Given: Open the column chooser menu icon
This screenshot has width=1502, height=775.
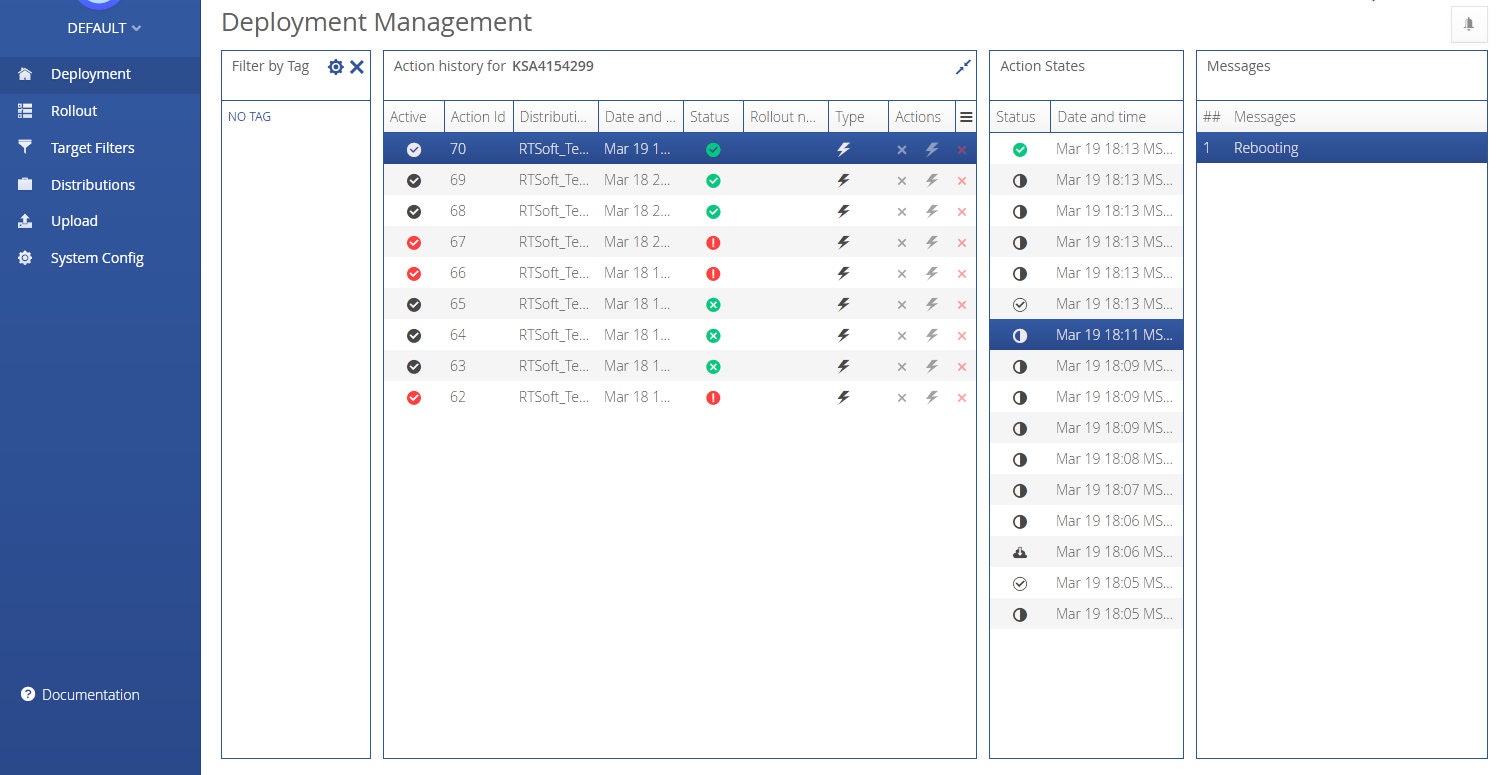Looking at the screenshot, I should click(966, 117).
